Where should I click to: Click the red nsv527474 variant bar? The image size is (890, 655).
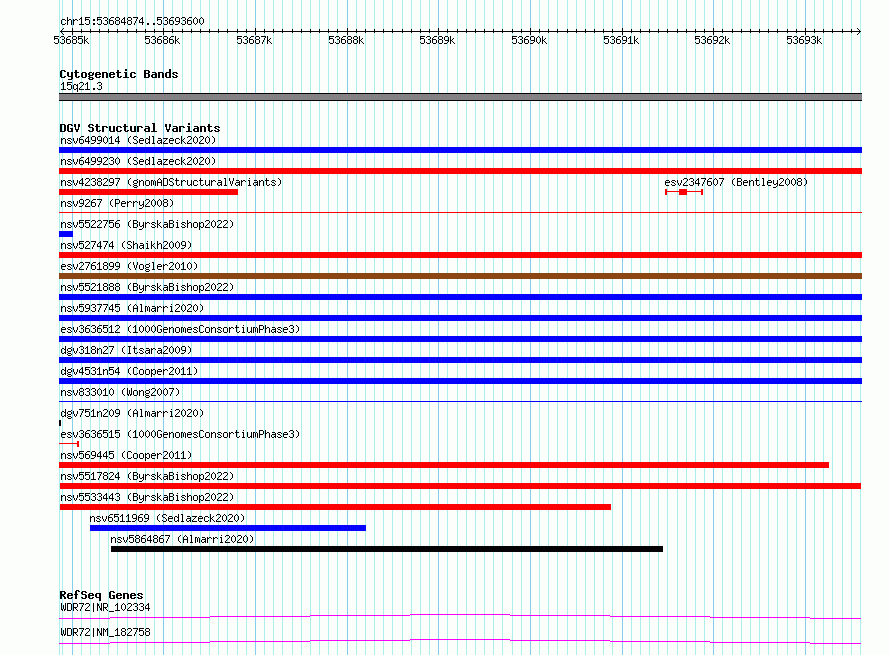click(460, 255)
